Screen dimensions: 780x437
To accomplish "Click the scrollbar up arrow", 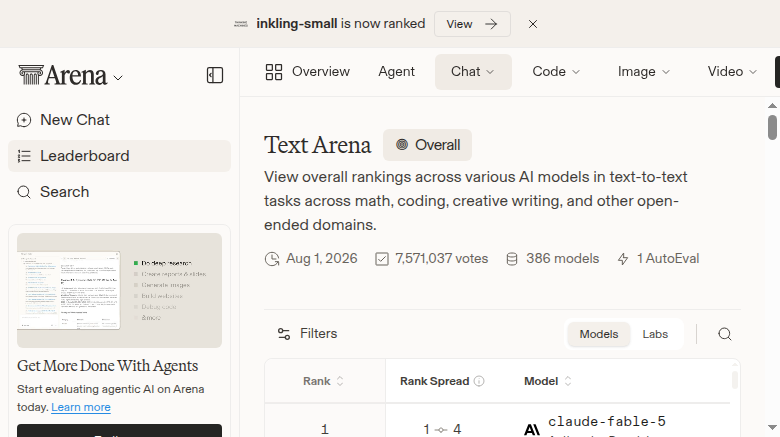I will tap(772, 106).
